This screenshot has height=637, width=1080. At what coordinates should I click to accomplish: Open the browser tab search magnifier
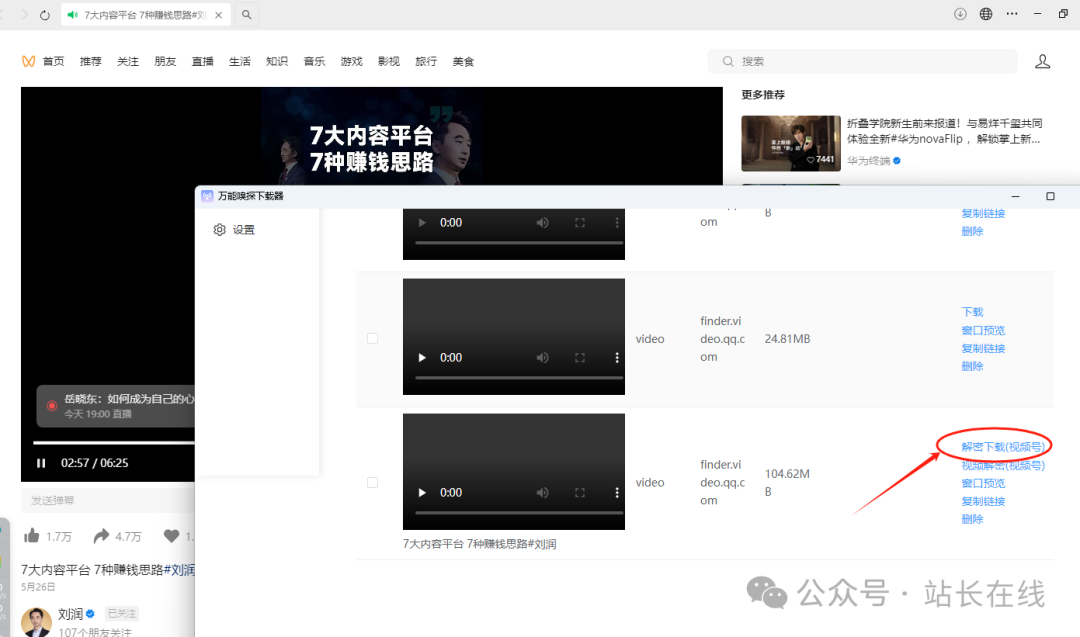tap(247, 14)
